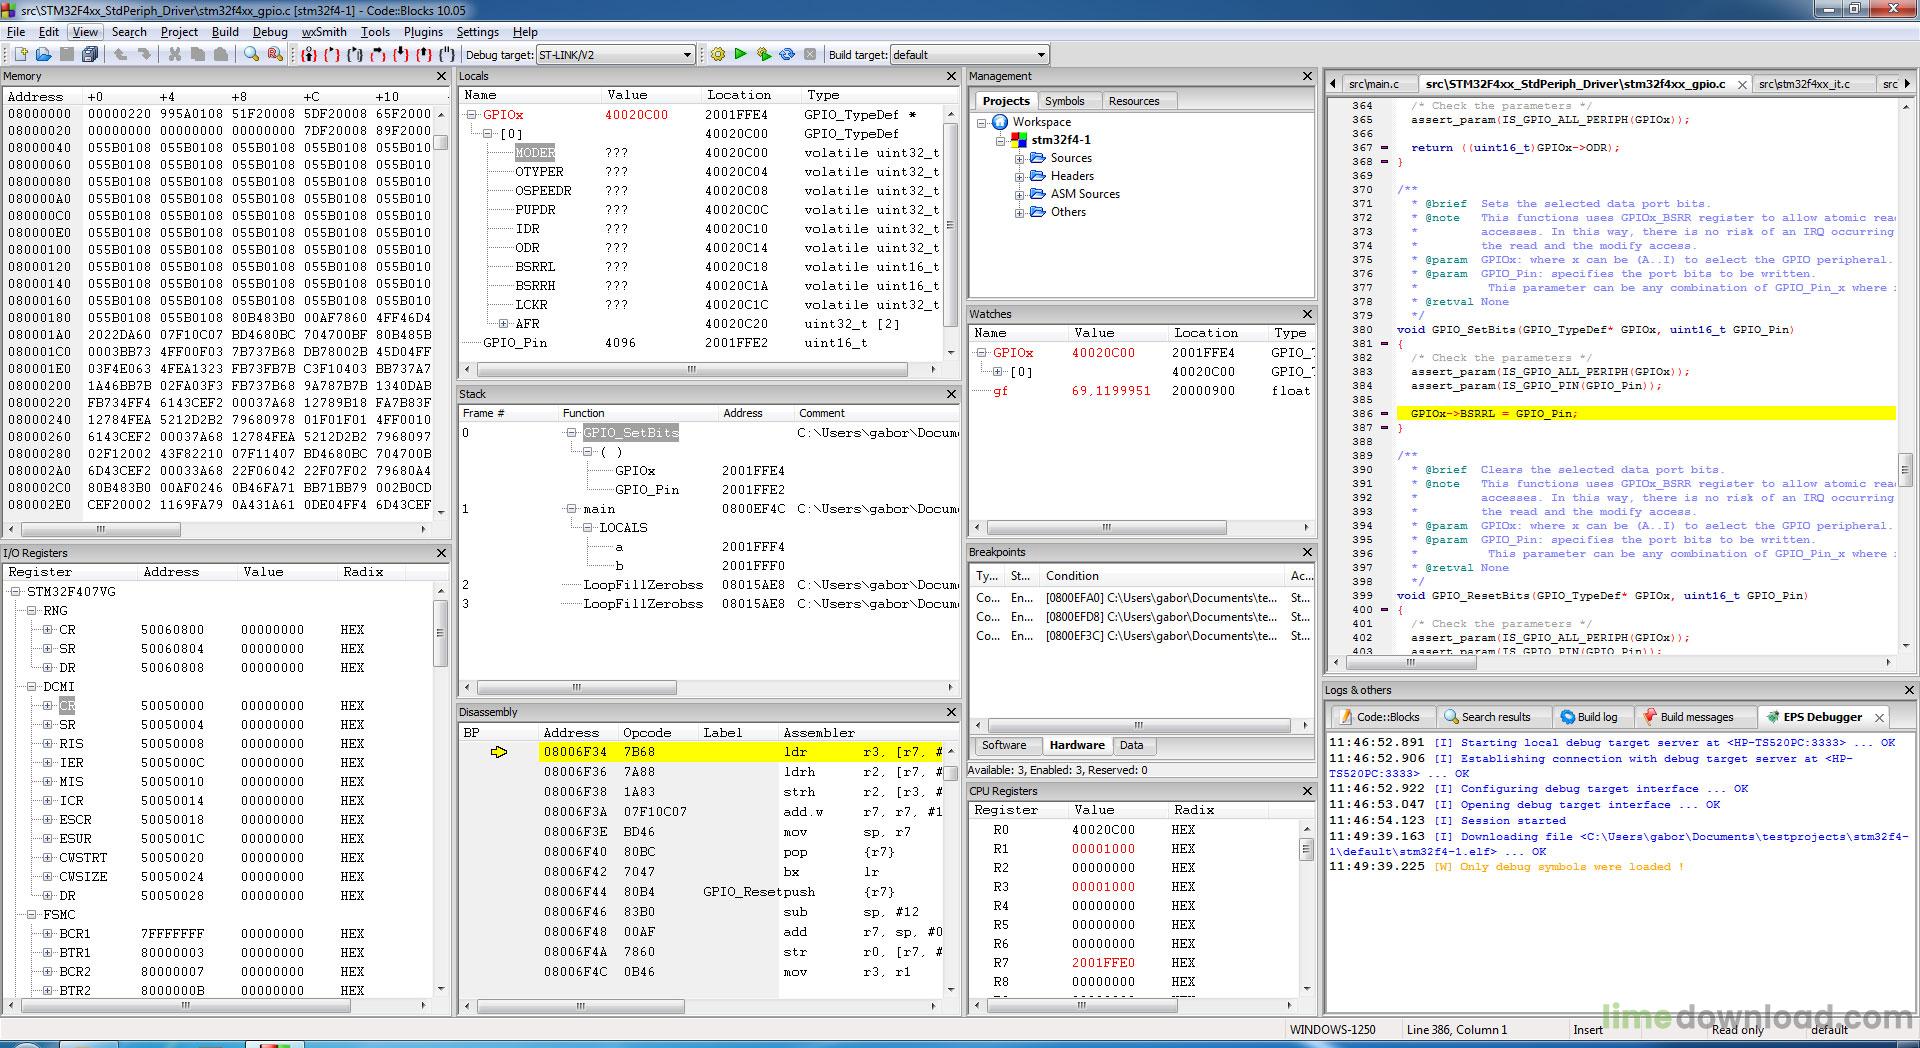Select the Hardware tab in the Breakpoints panel

click(1077, 745)
